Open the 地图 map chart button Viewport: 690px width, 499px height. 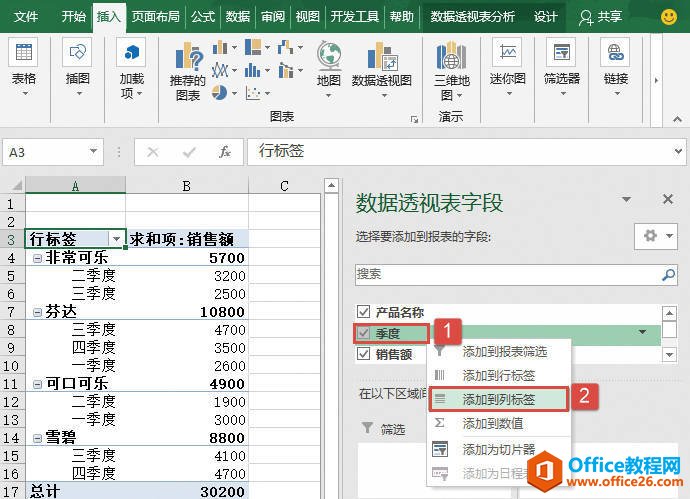[329, 69]
